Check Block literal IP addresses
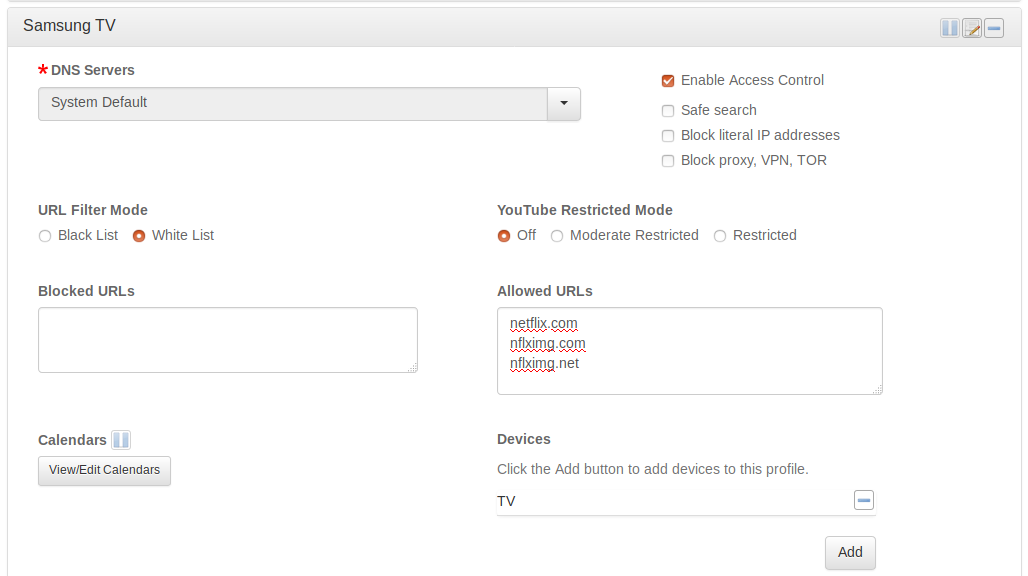This screenshot has width=1028, height=576. pyautogui.click(x=668, y=136)
